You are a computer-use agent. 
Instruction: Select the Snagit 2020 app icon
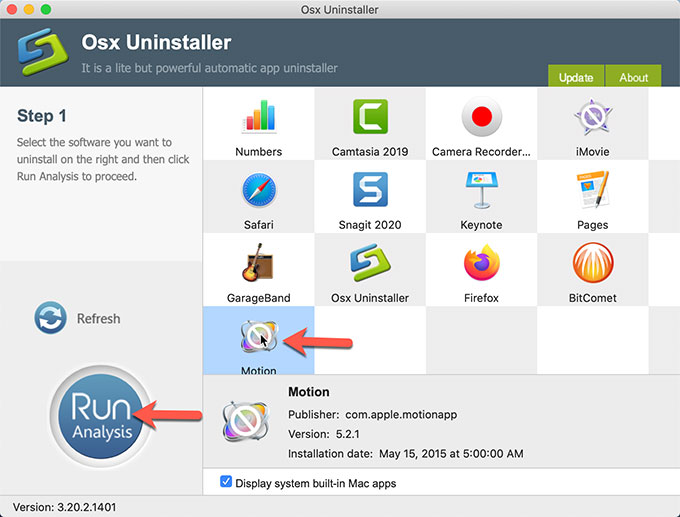(x=370, y=190)
